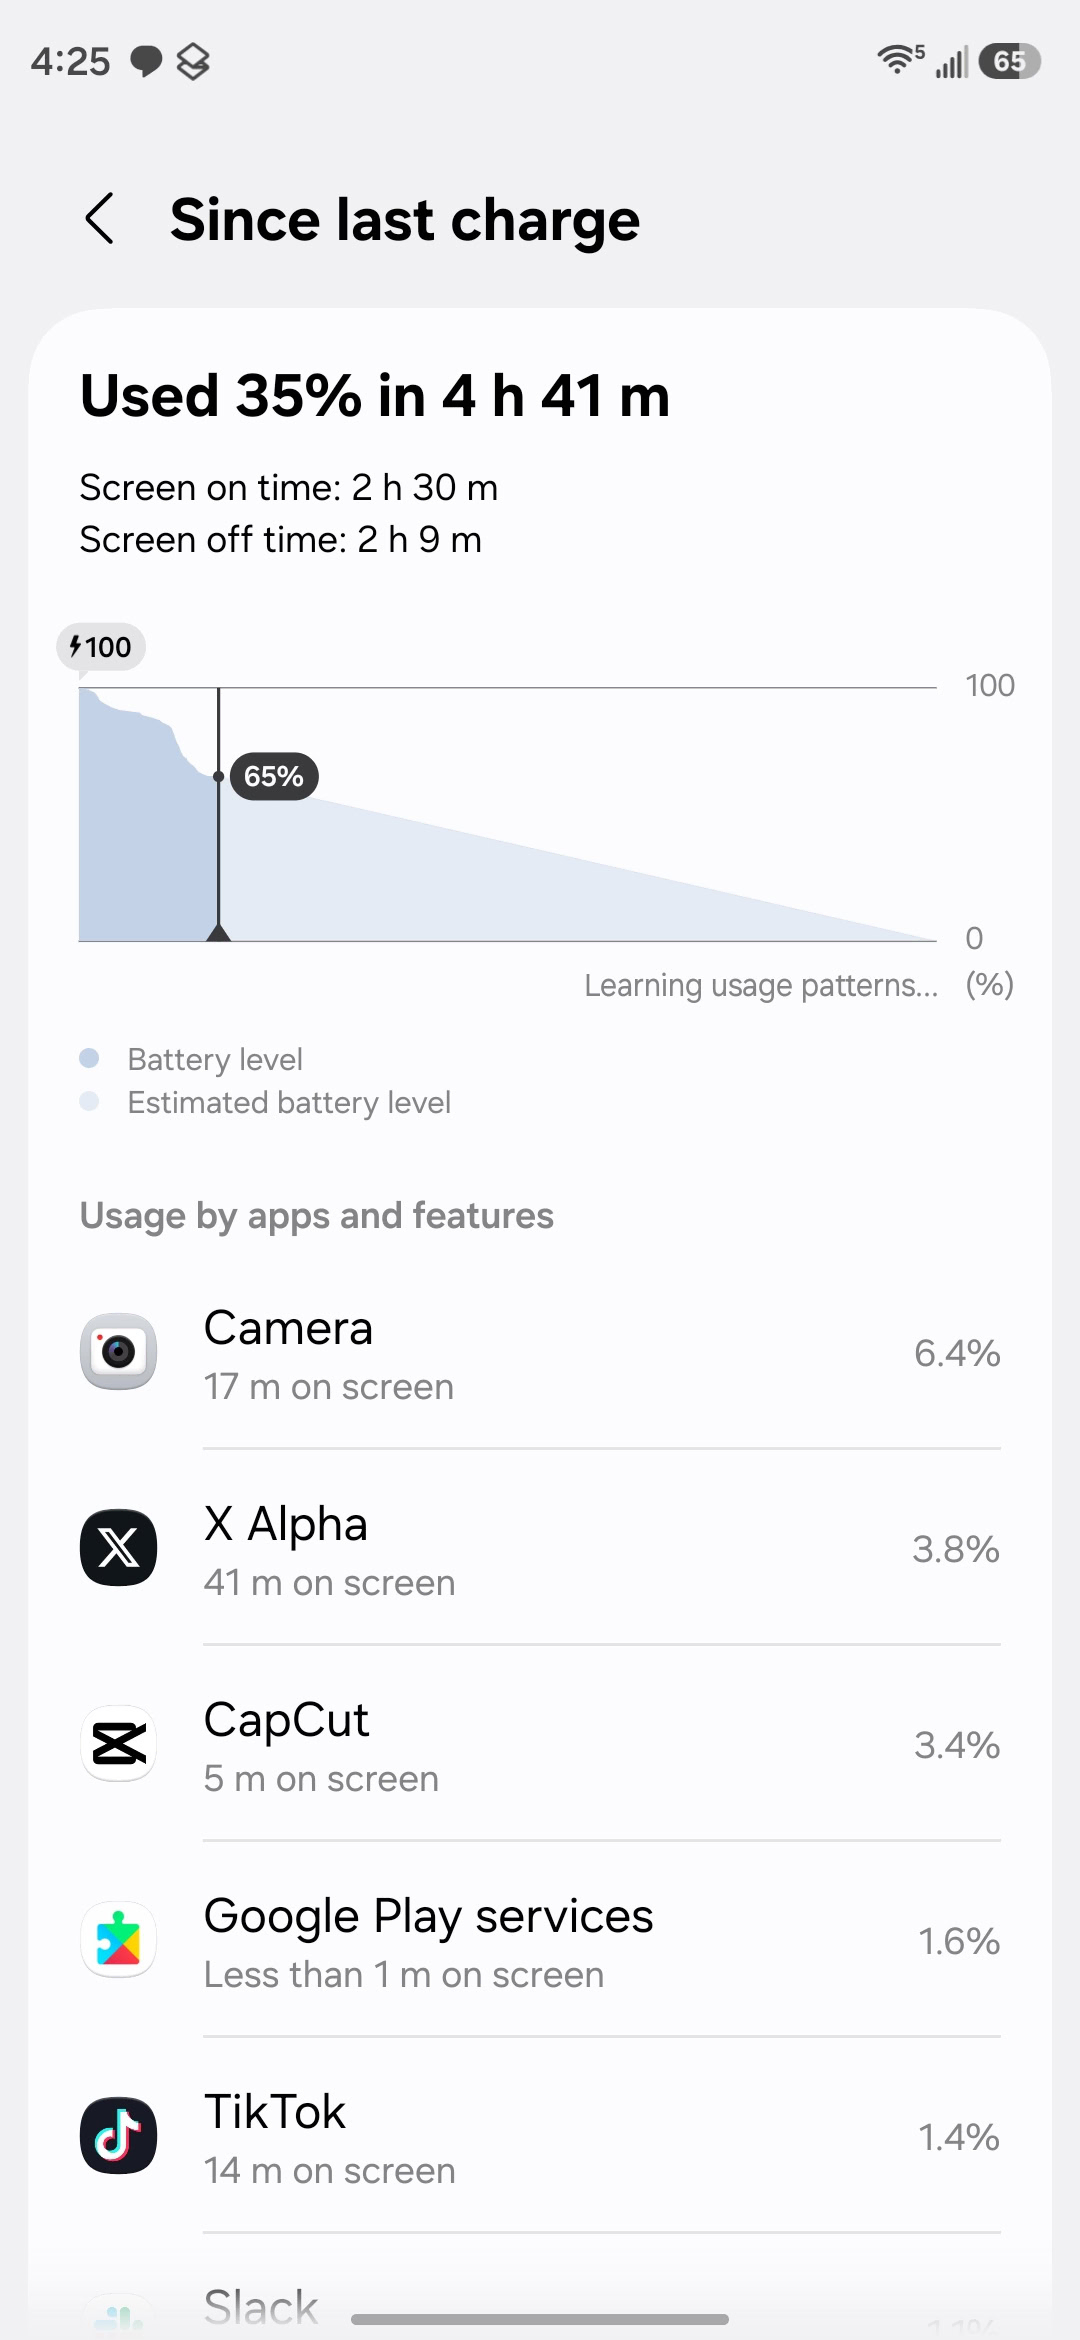Tap the battery indicator in status bar
The width and height of the screenshot is (1080, 2340).
point(1010,61)
